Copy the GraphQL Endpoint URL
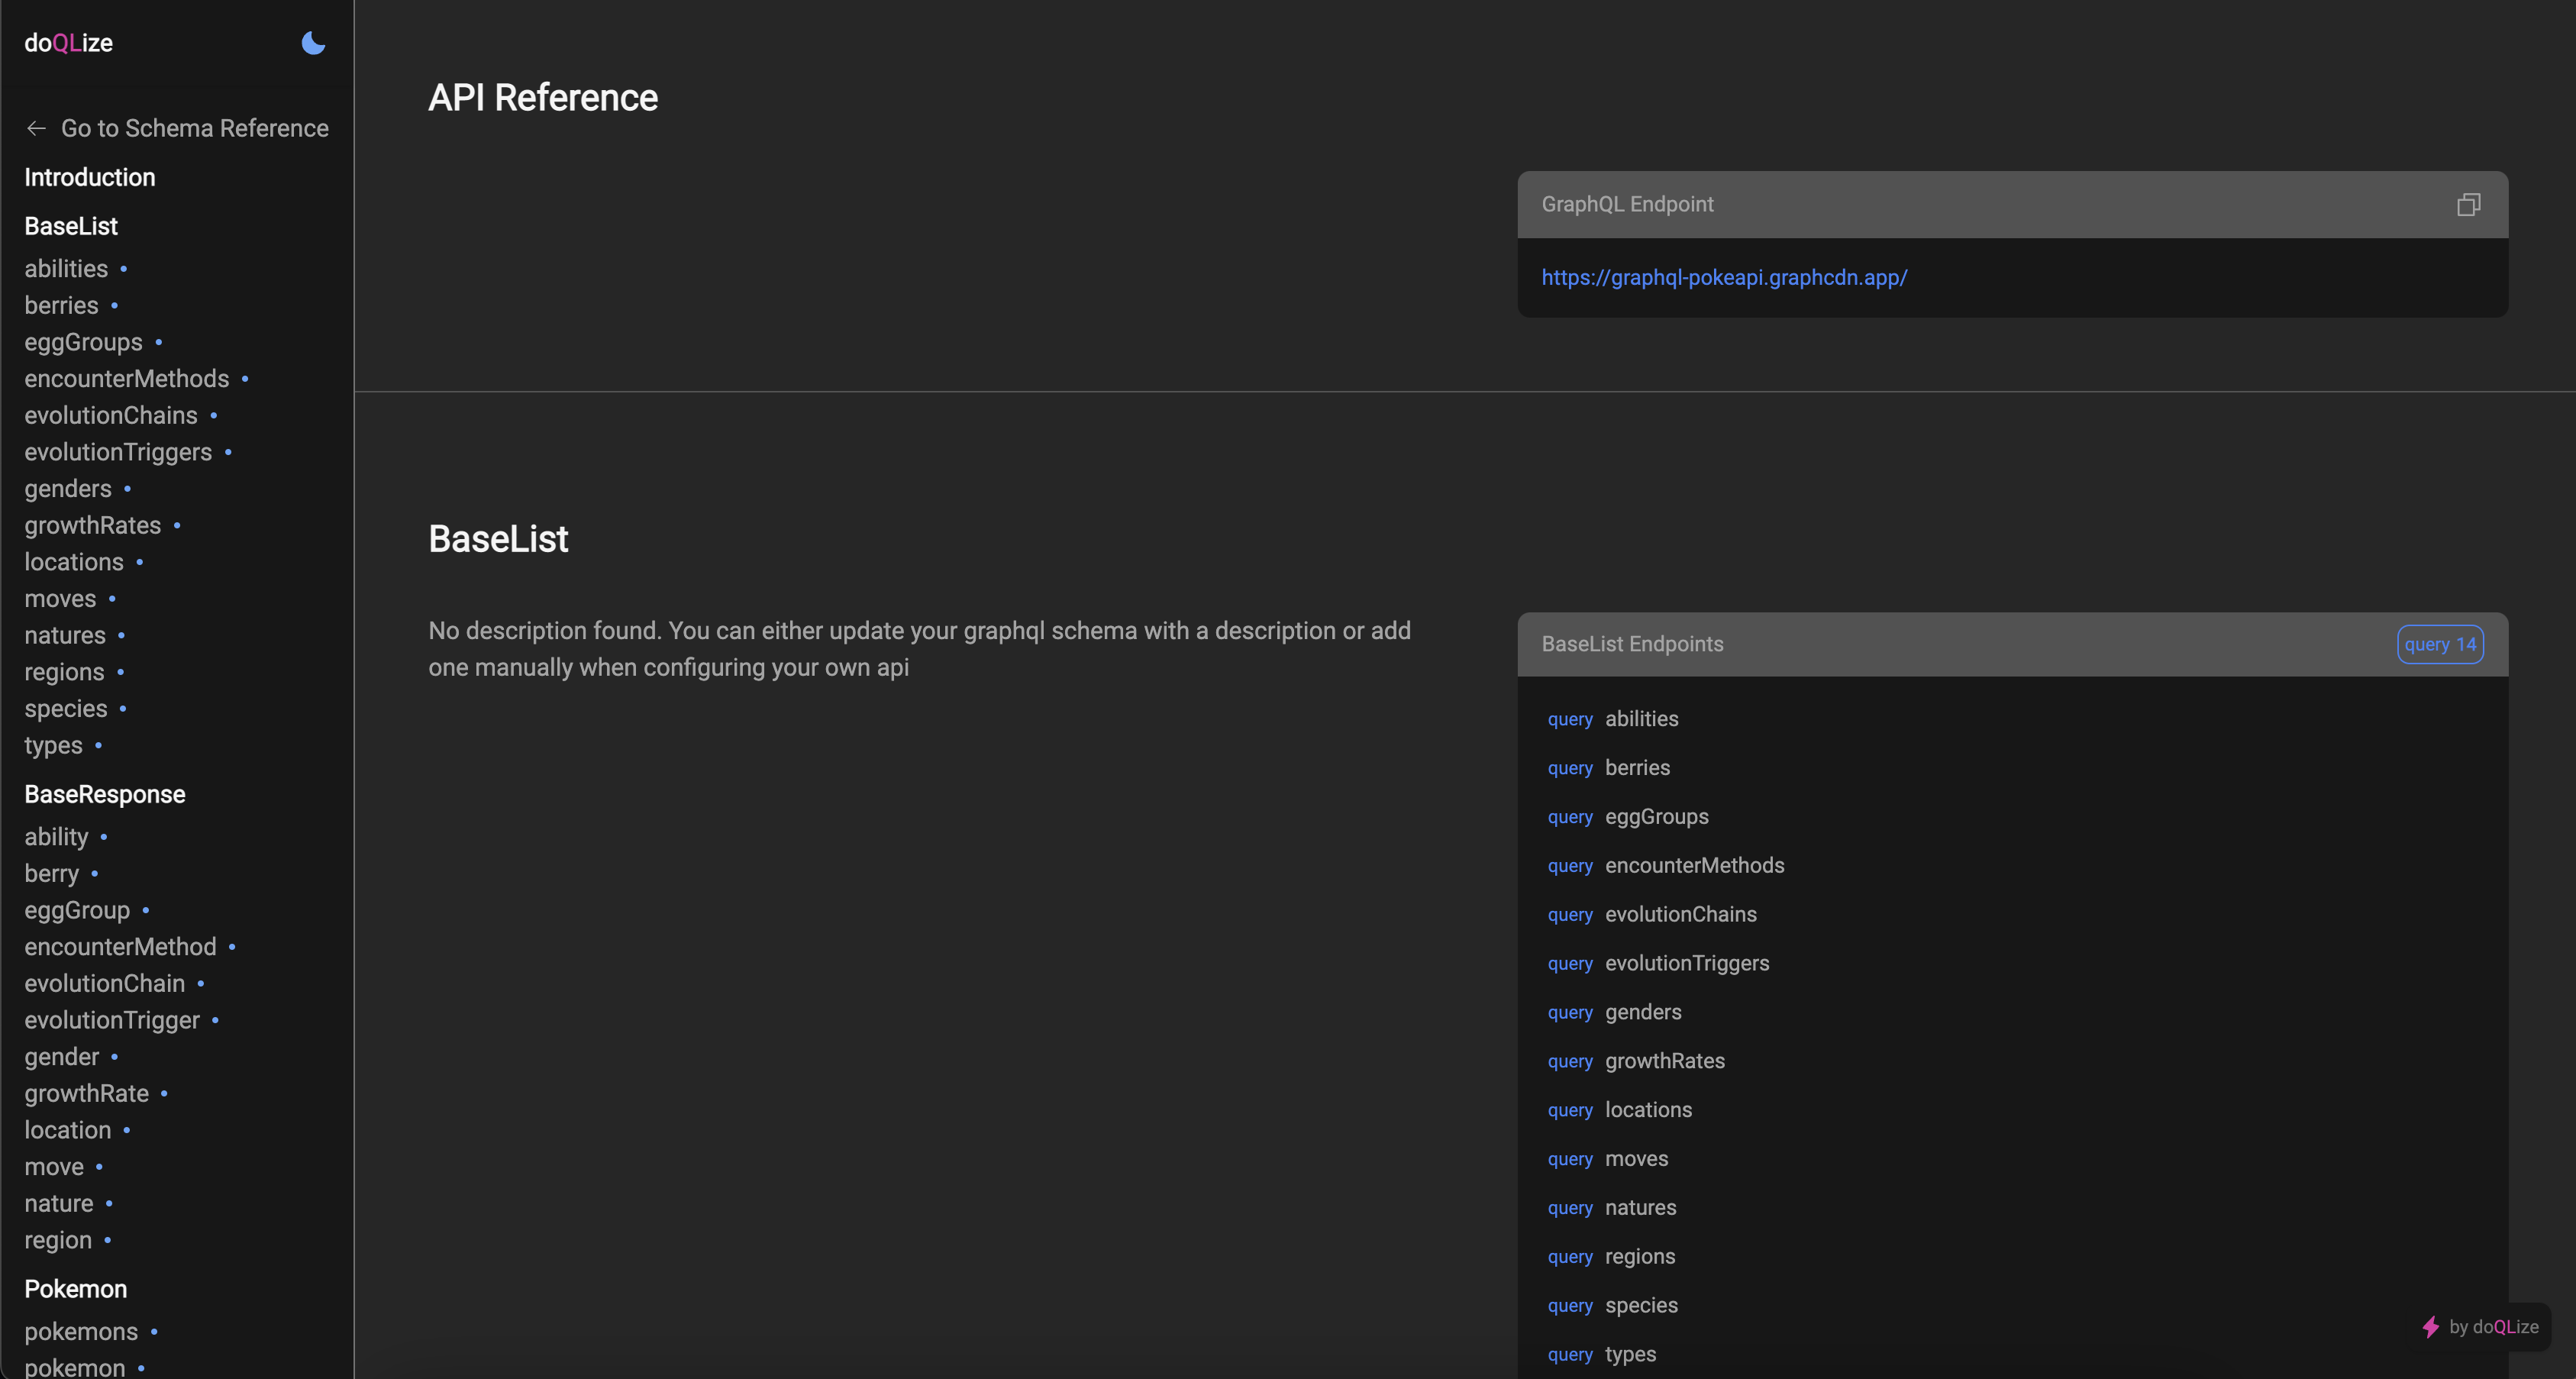This screenshot has height=1379, width=2576. click(x=2468, y=205)
